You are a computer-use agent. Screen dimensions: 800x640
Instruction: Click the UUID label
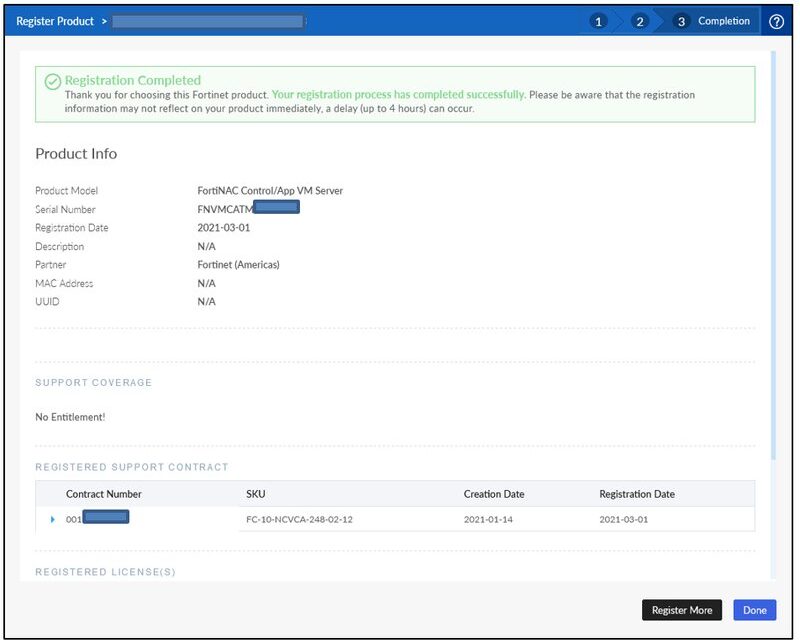[x=47, y=302]
